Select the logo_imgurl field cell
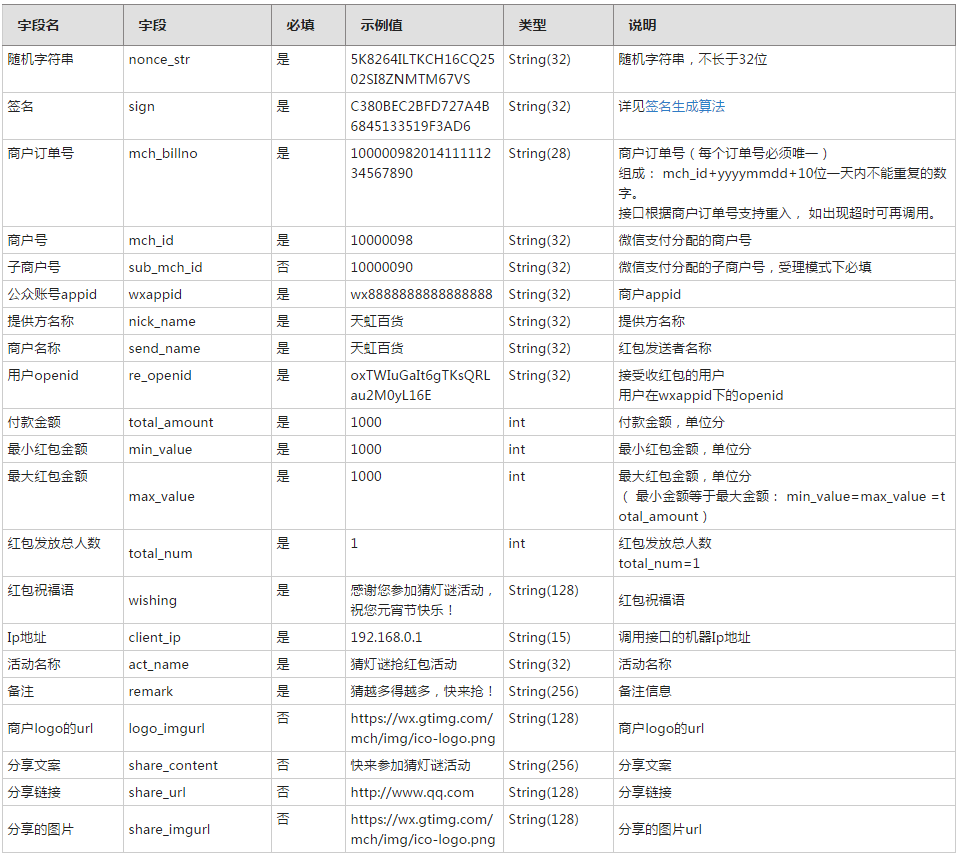960x858 pixels. pyautogui.click(x=167, y=729)
